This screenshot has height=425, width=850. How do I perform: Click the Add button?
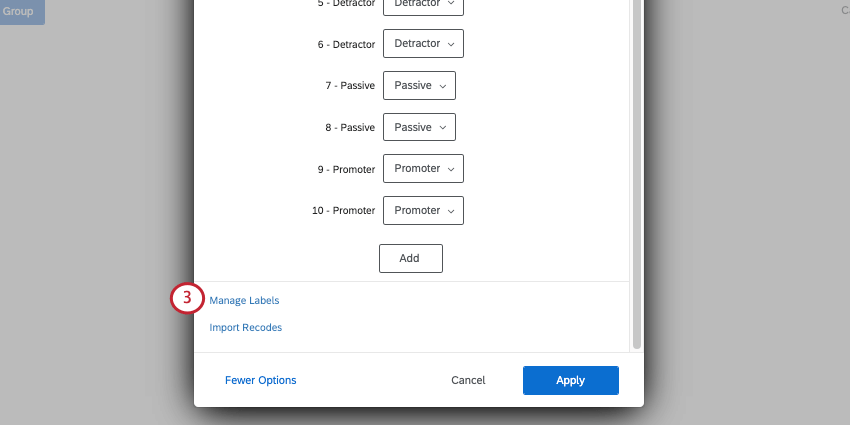click(x=410, y=258)
